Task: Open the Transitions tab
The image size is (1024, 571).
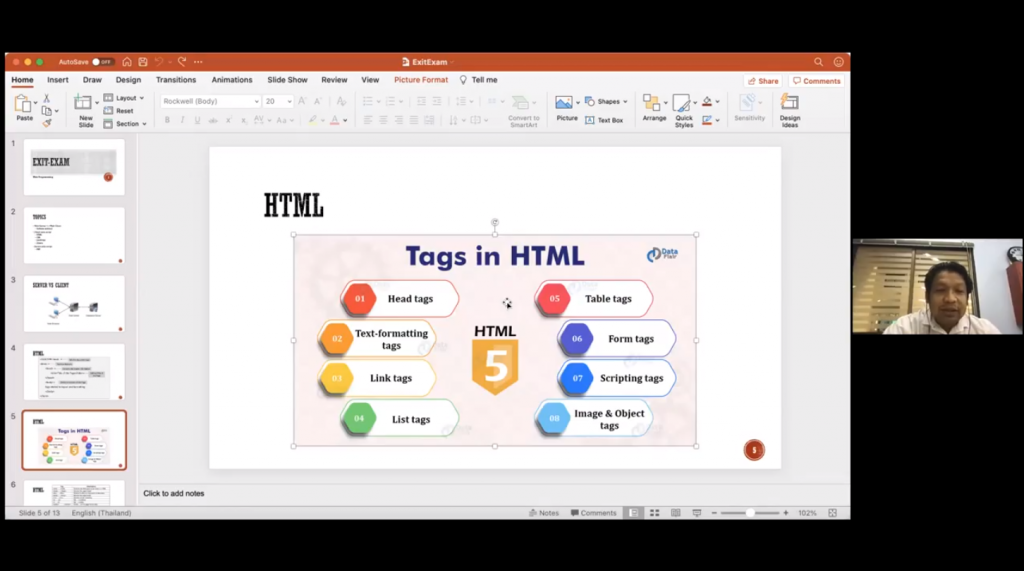Action: coord(176,80)
